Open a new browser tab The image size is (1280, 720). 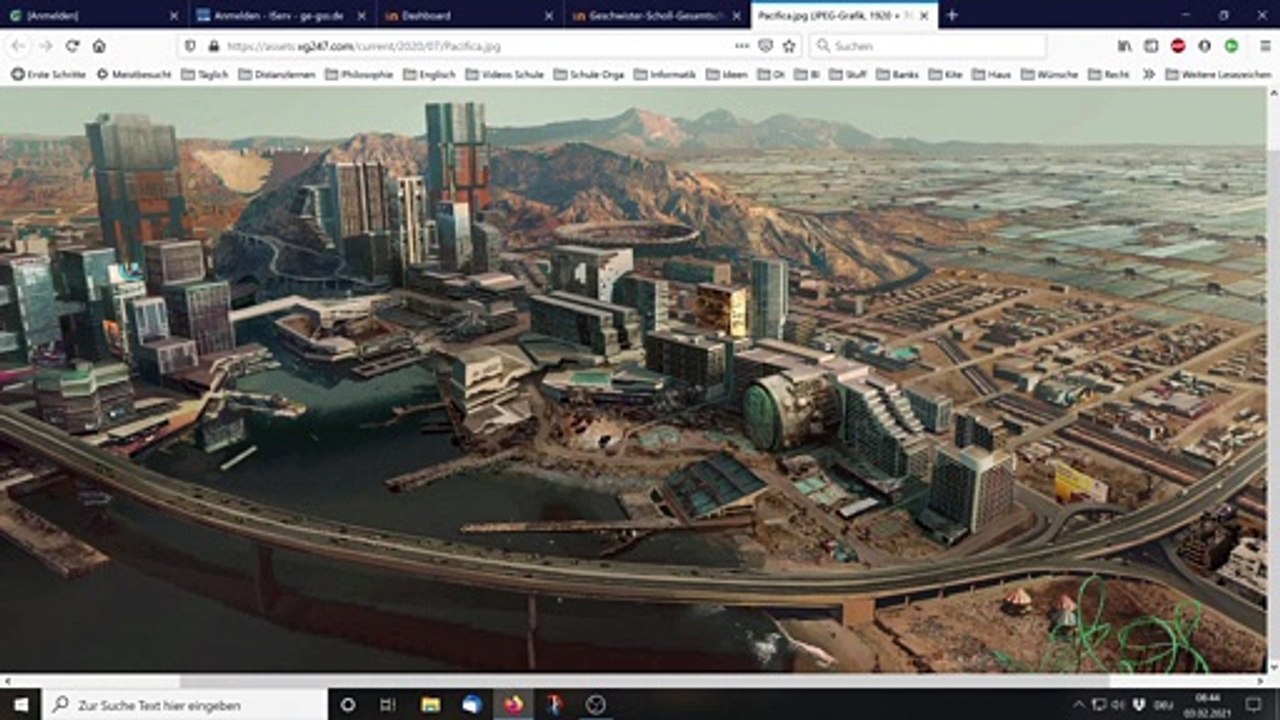tap(951, 15)
